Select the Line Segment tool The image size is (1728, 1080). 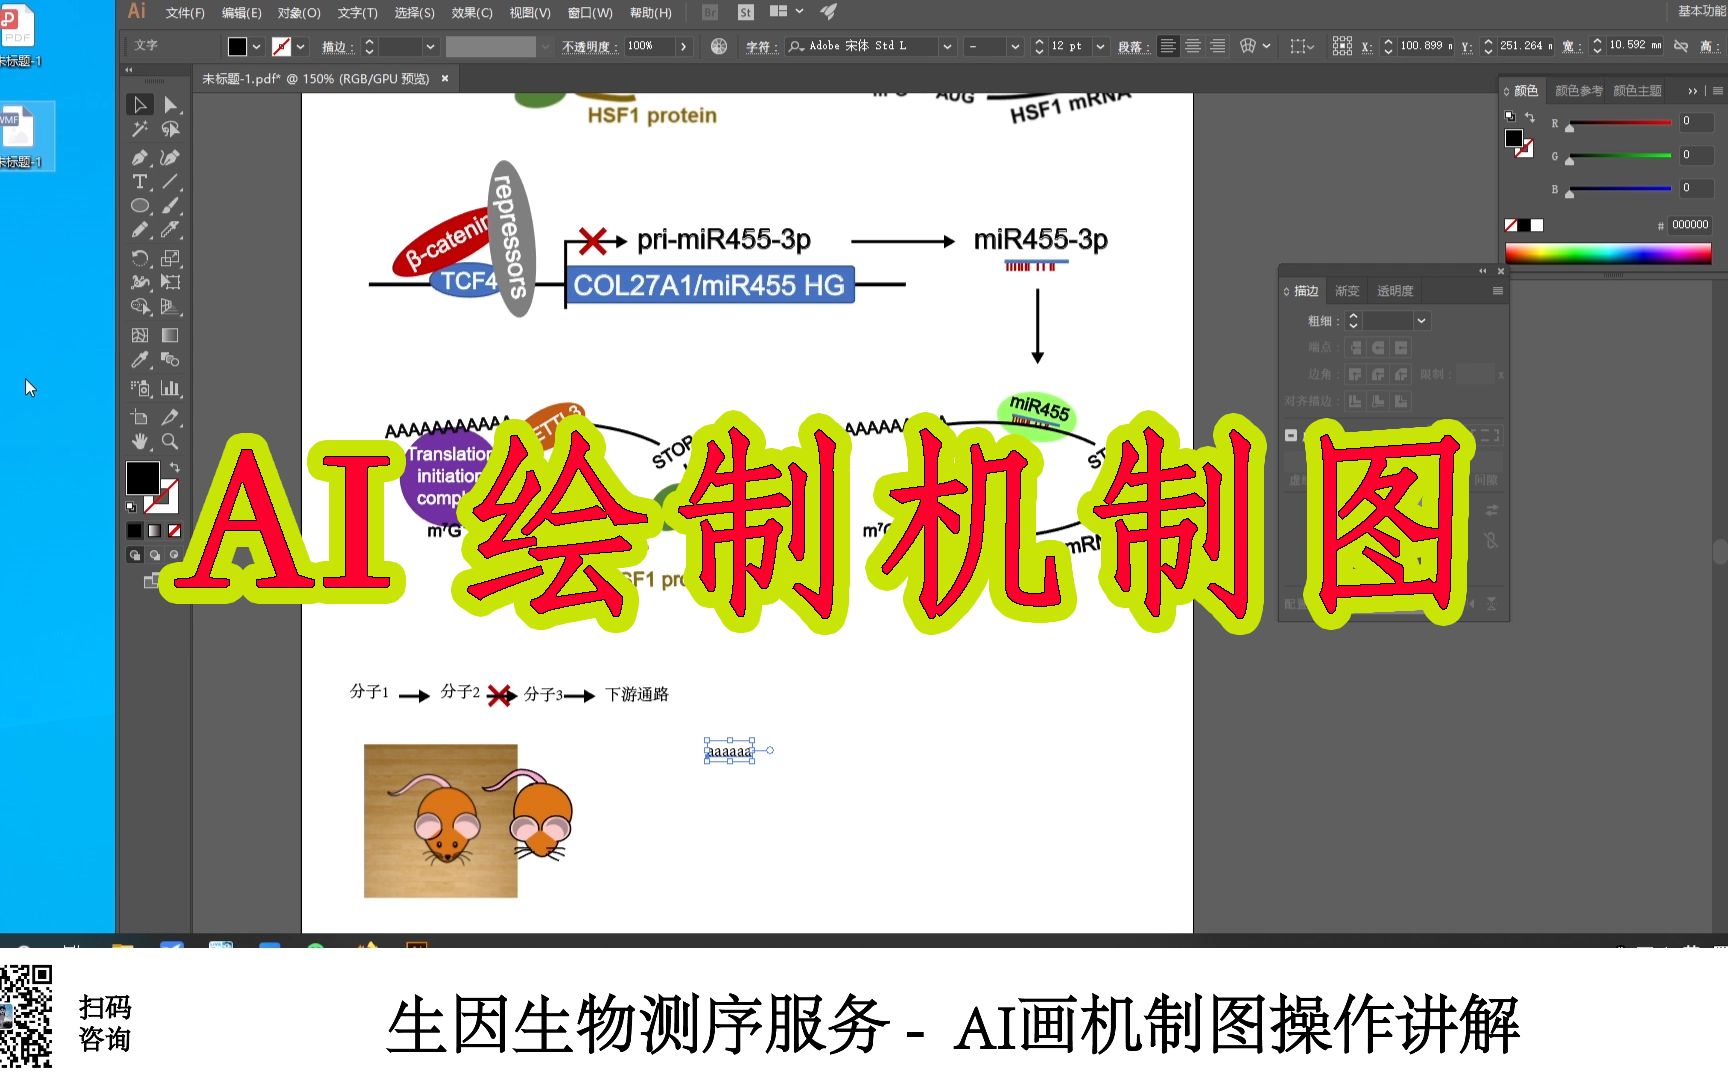coord(171,181)
